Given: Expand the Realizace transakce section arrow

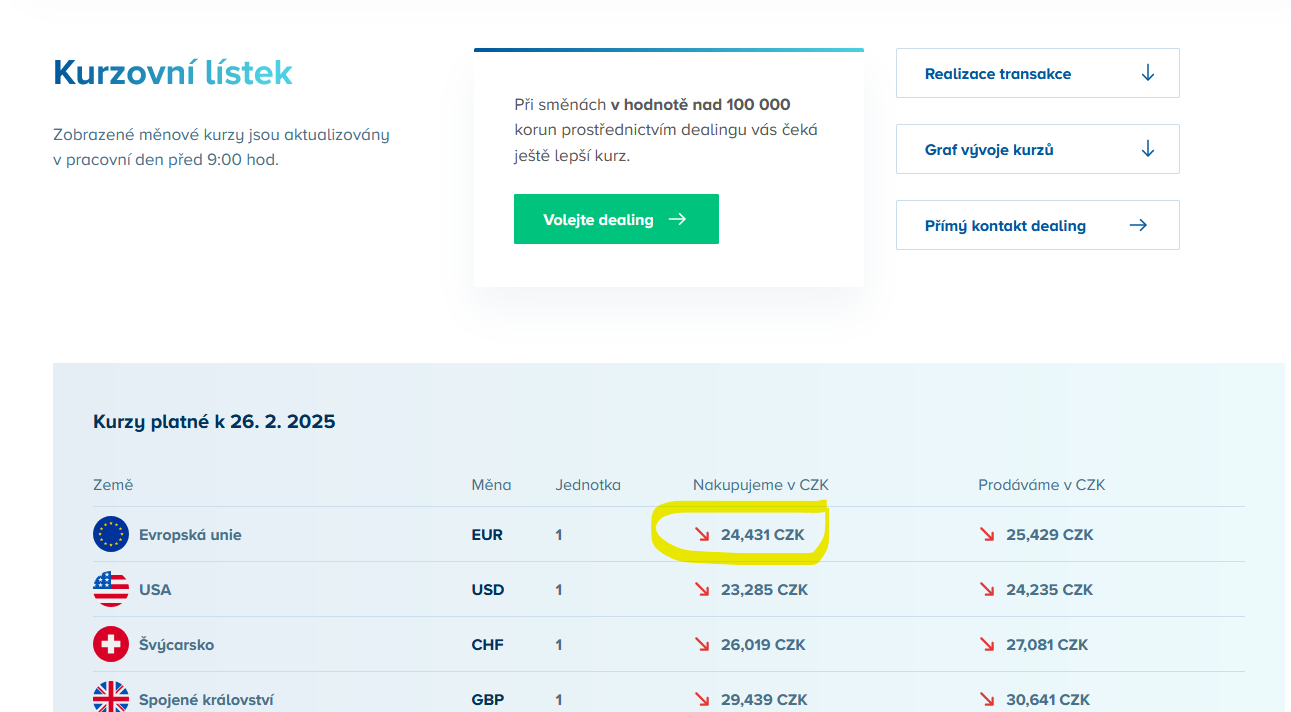Looking at the screenshot, I should click(1148, 73).
